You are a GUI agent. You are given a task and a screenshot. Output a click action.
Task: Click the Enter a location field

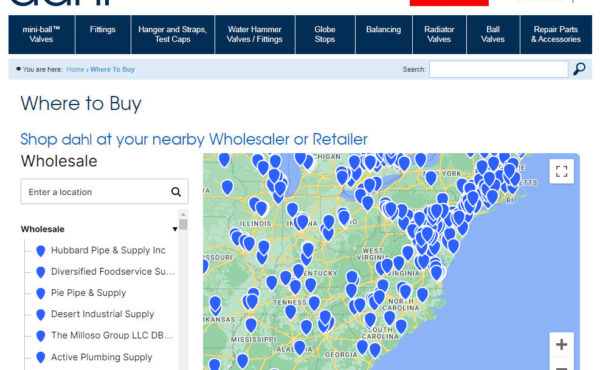click(104, 191)
